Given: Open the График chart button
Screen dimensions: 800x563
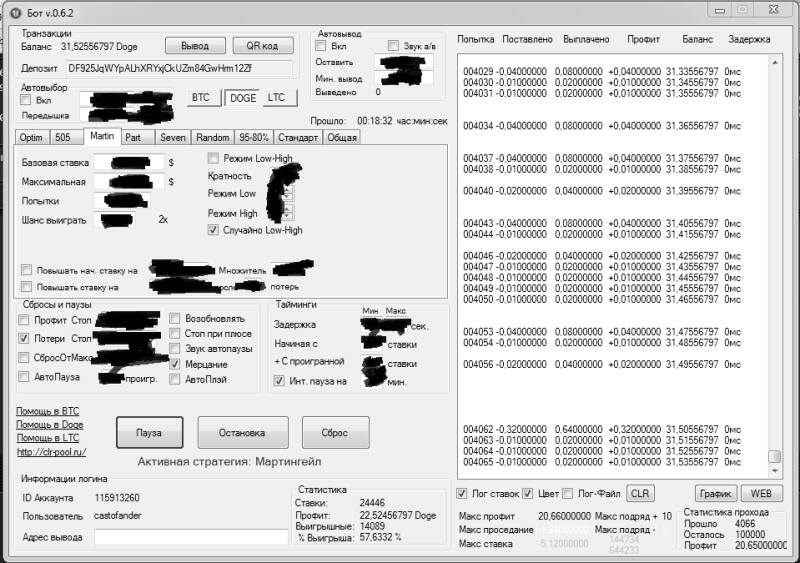Looking at the screenshot, I should (716, 494).
